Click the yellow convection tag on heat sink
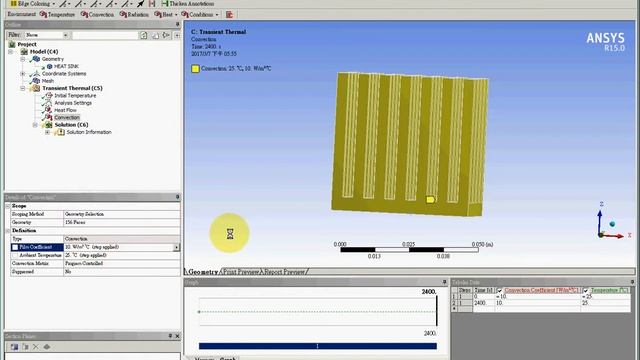This screenshot has height=360, width=640. [430, 200]
